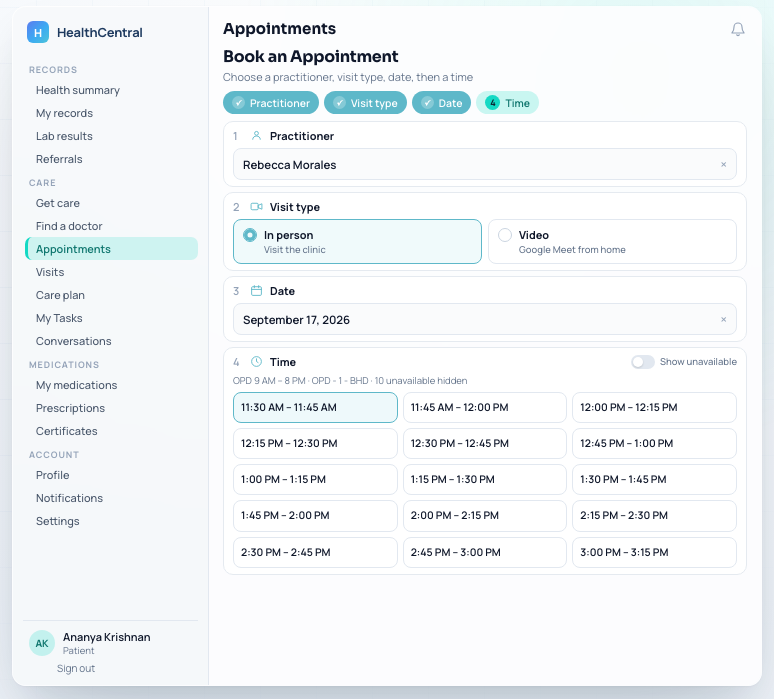Image resolution: width=774 pixels, height=699 pixels.
Task: Click Sign out link
Action: pyautogui.click(x=76, y=668)
